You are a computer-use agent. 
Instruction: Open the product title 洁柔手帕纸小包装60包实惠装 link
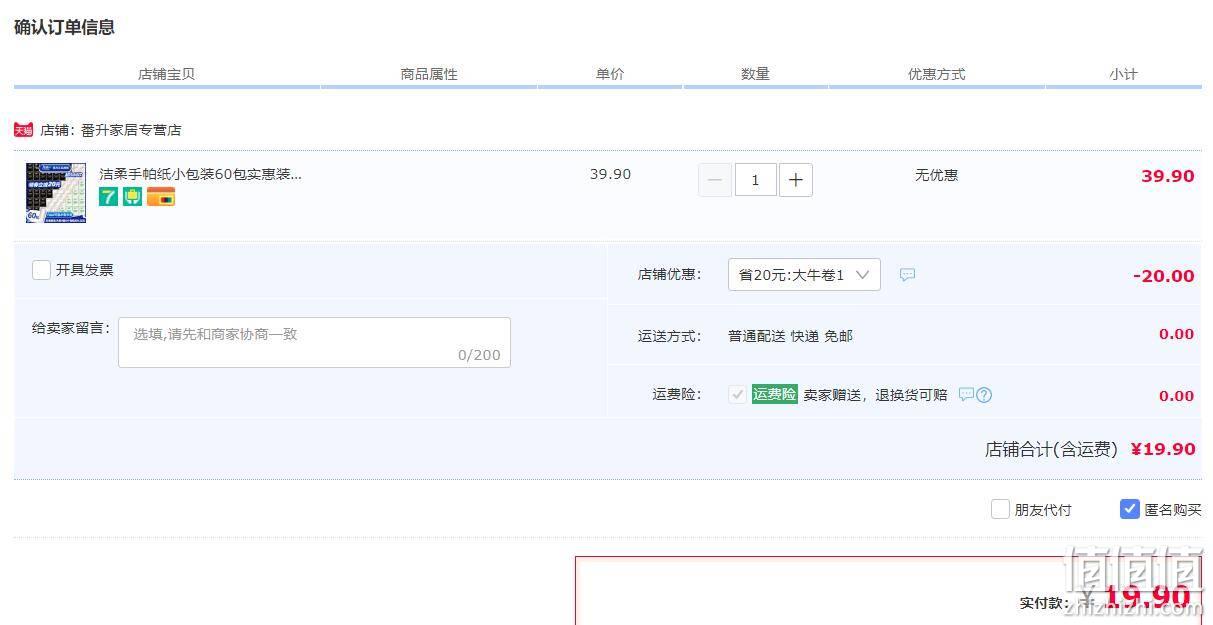tap(200, 174)
